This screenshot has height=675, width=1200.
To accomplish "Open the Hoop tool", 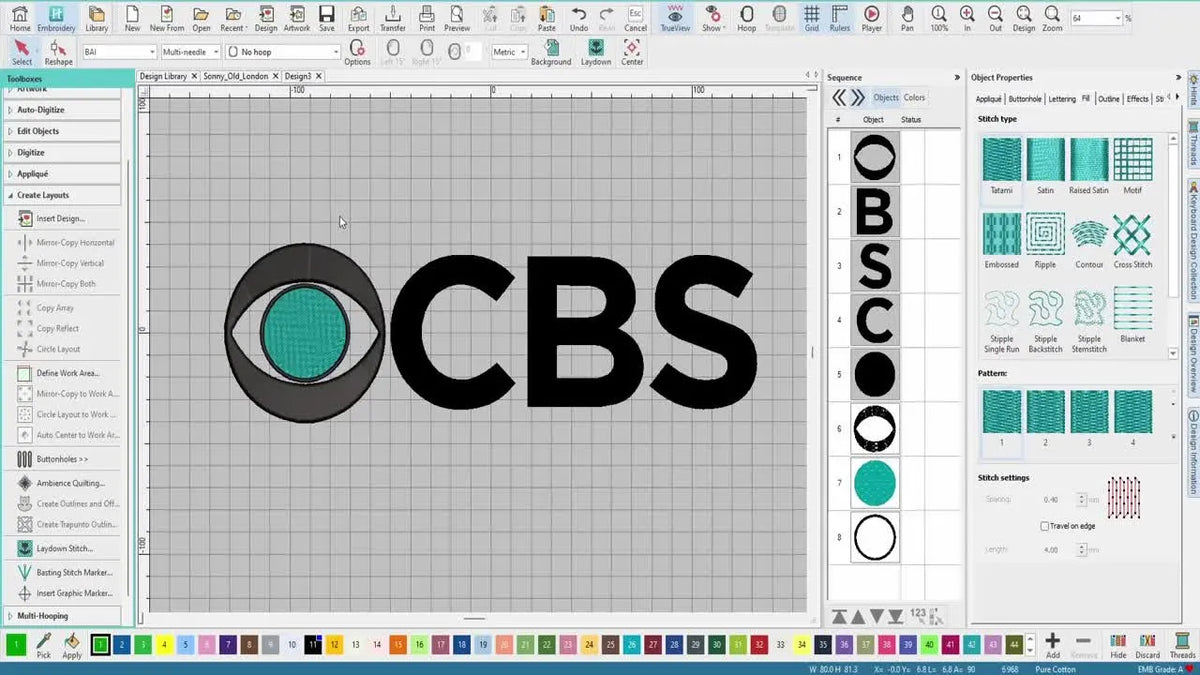I will tap(747, 18).
